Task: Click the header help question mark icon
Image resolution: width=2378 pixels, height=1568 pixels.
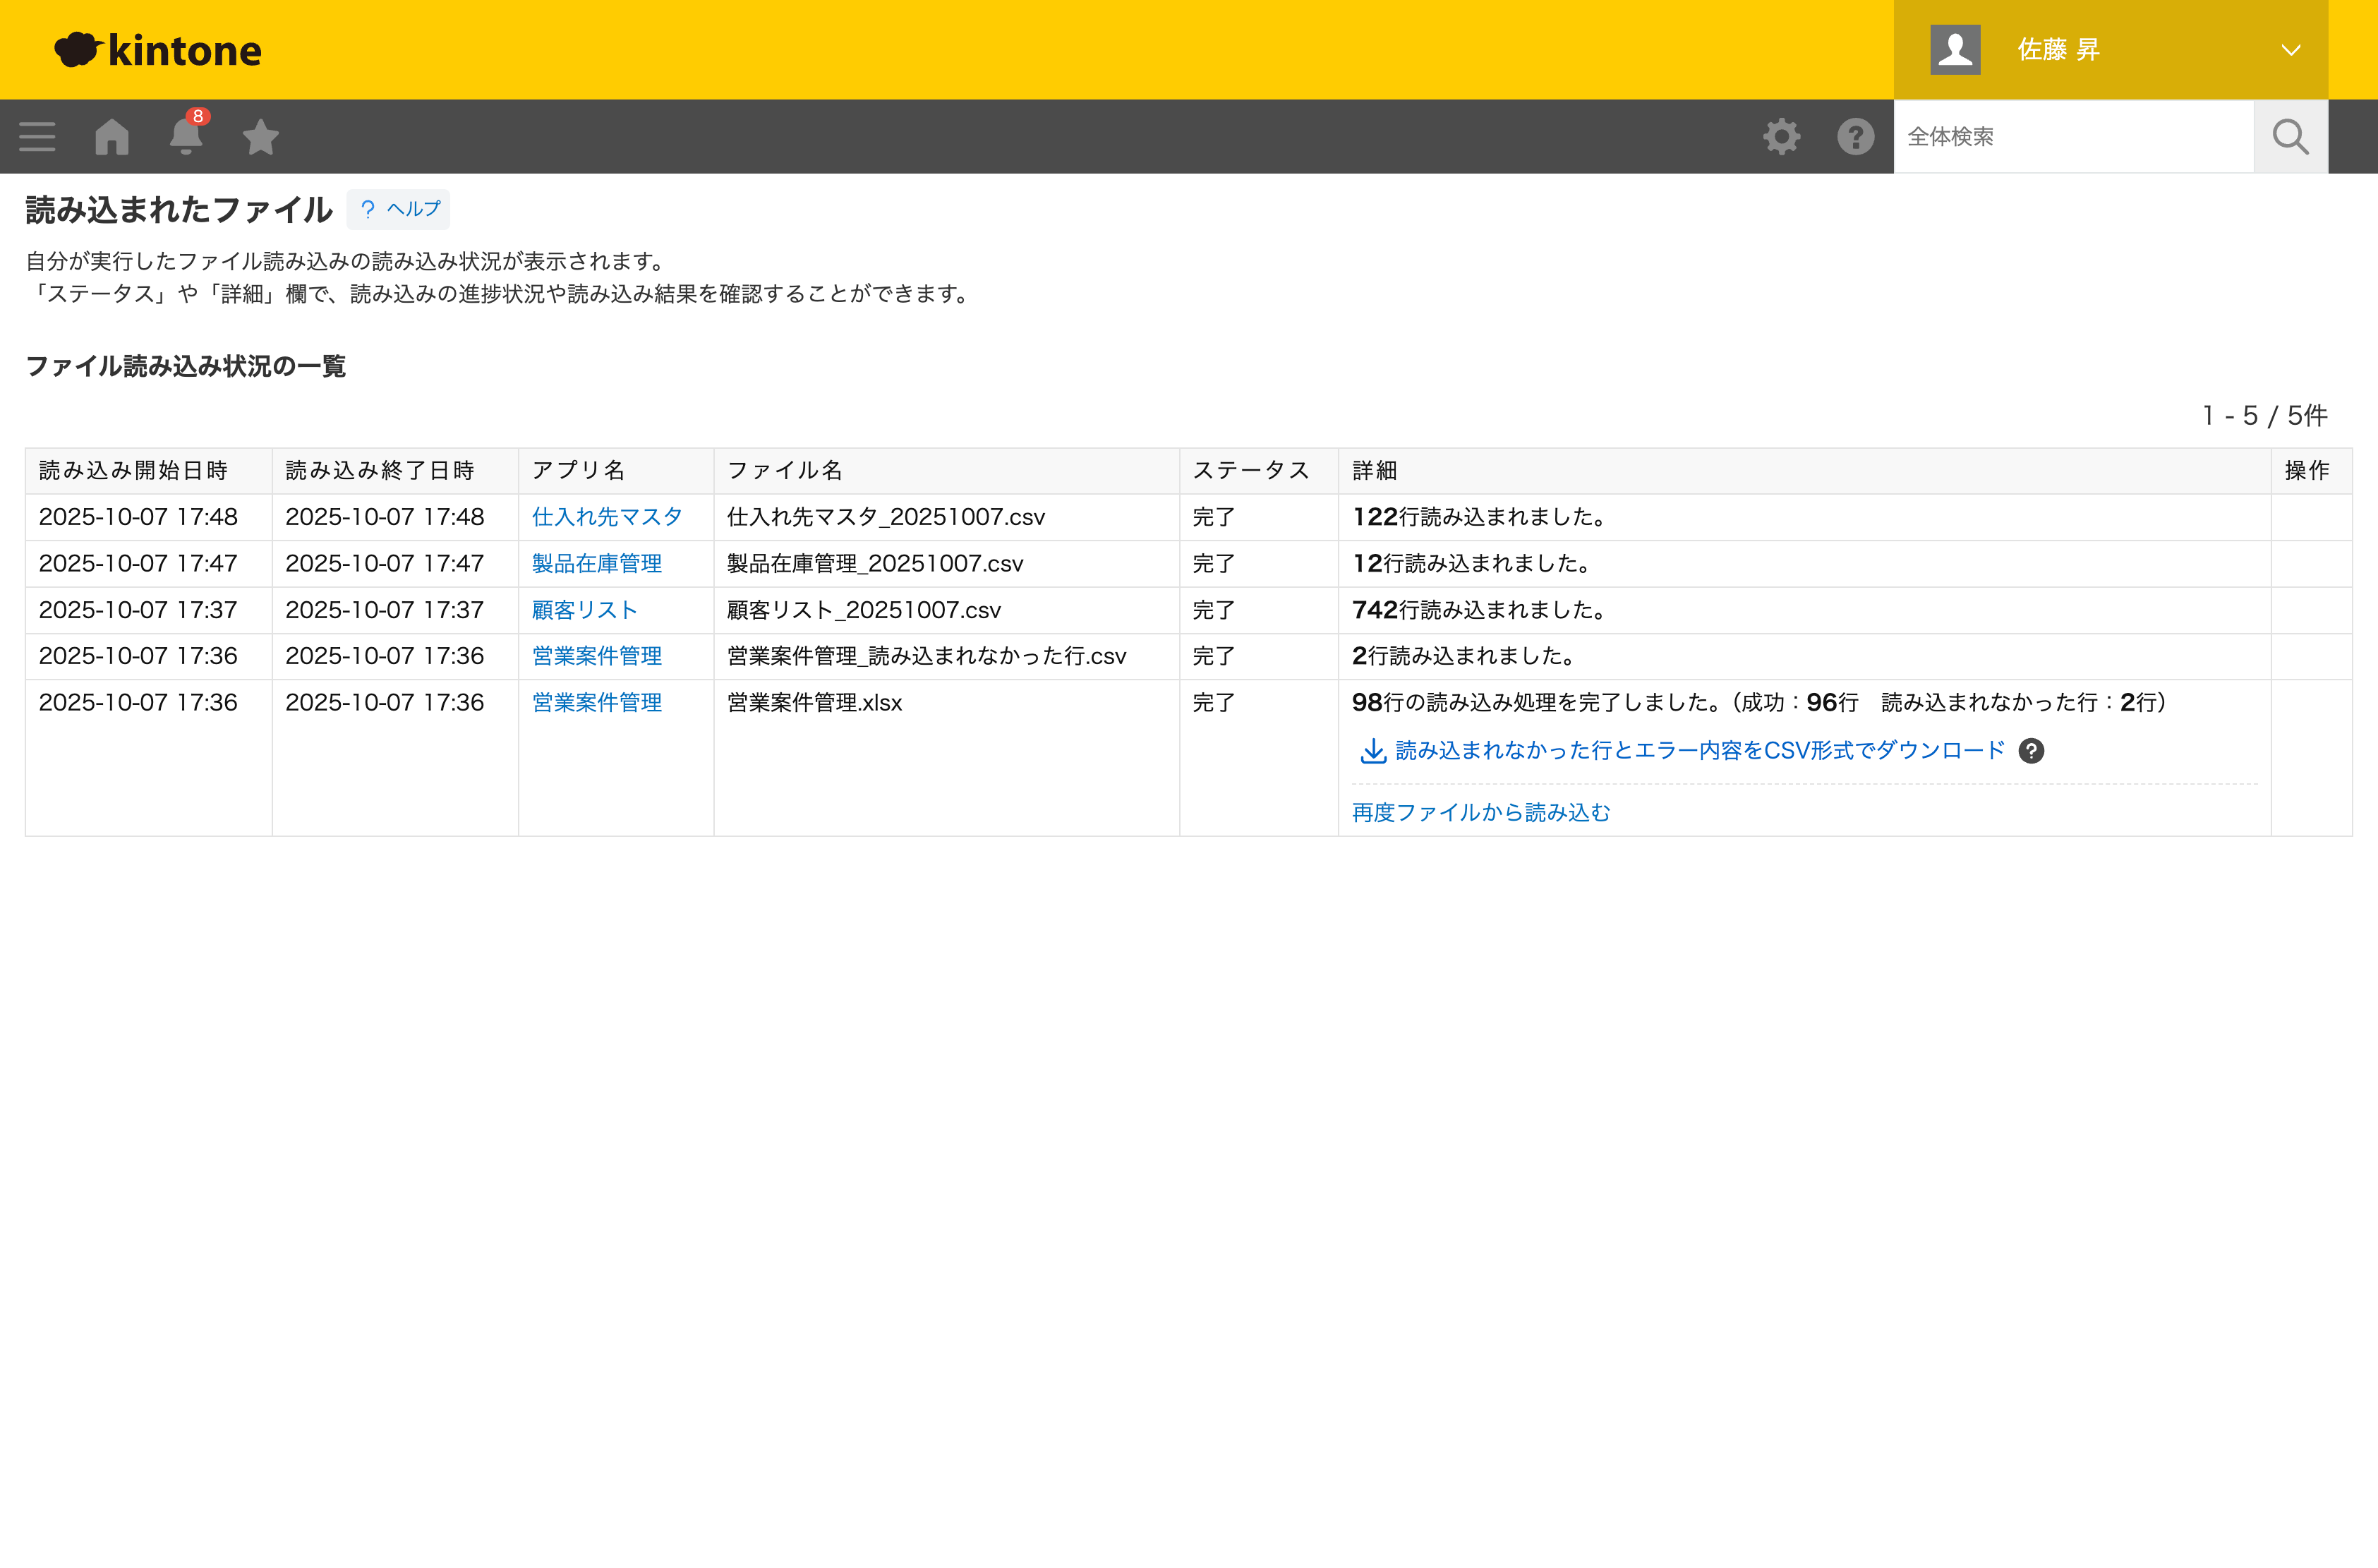Action: click(x=1855, y=136)
